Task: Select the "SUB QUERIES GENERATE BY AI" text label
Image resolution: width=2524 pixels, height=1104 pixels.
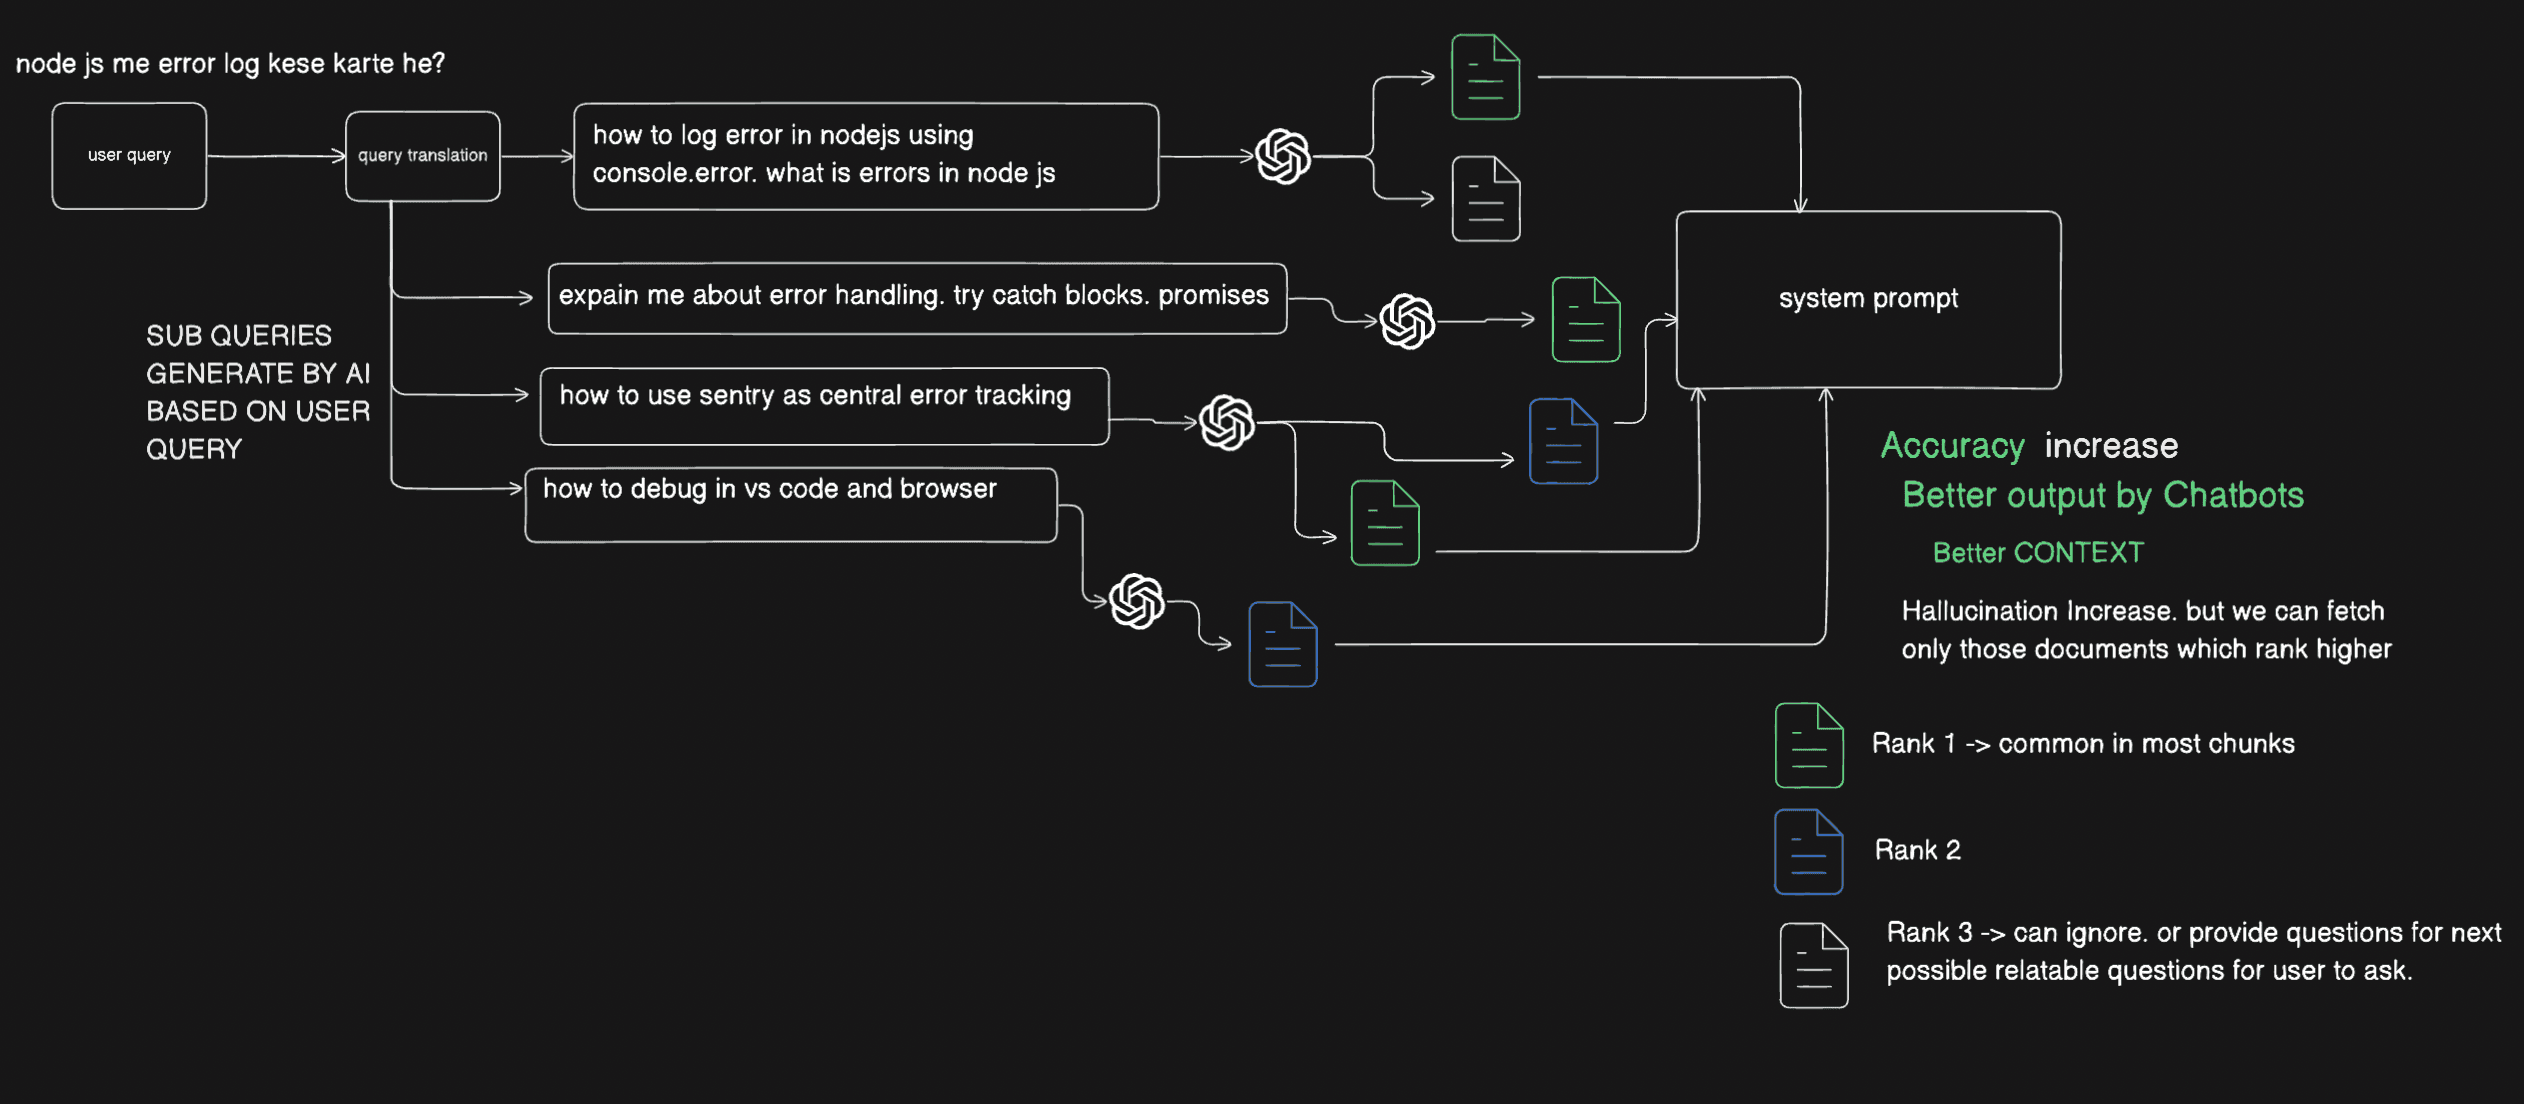Action: point(258,392)
